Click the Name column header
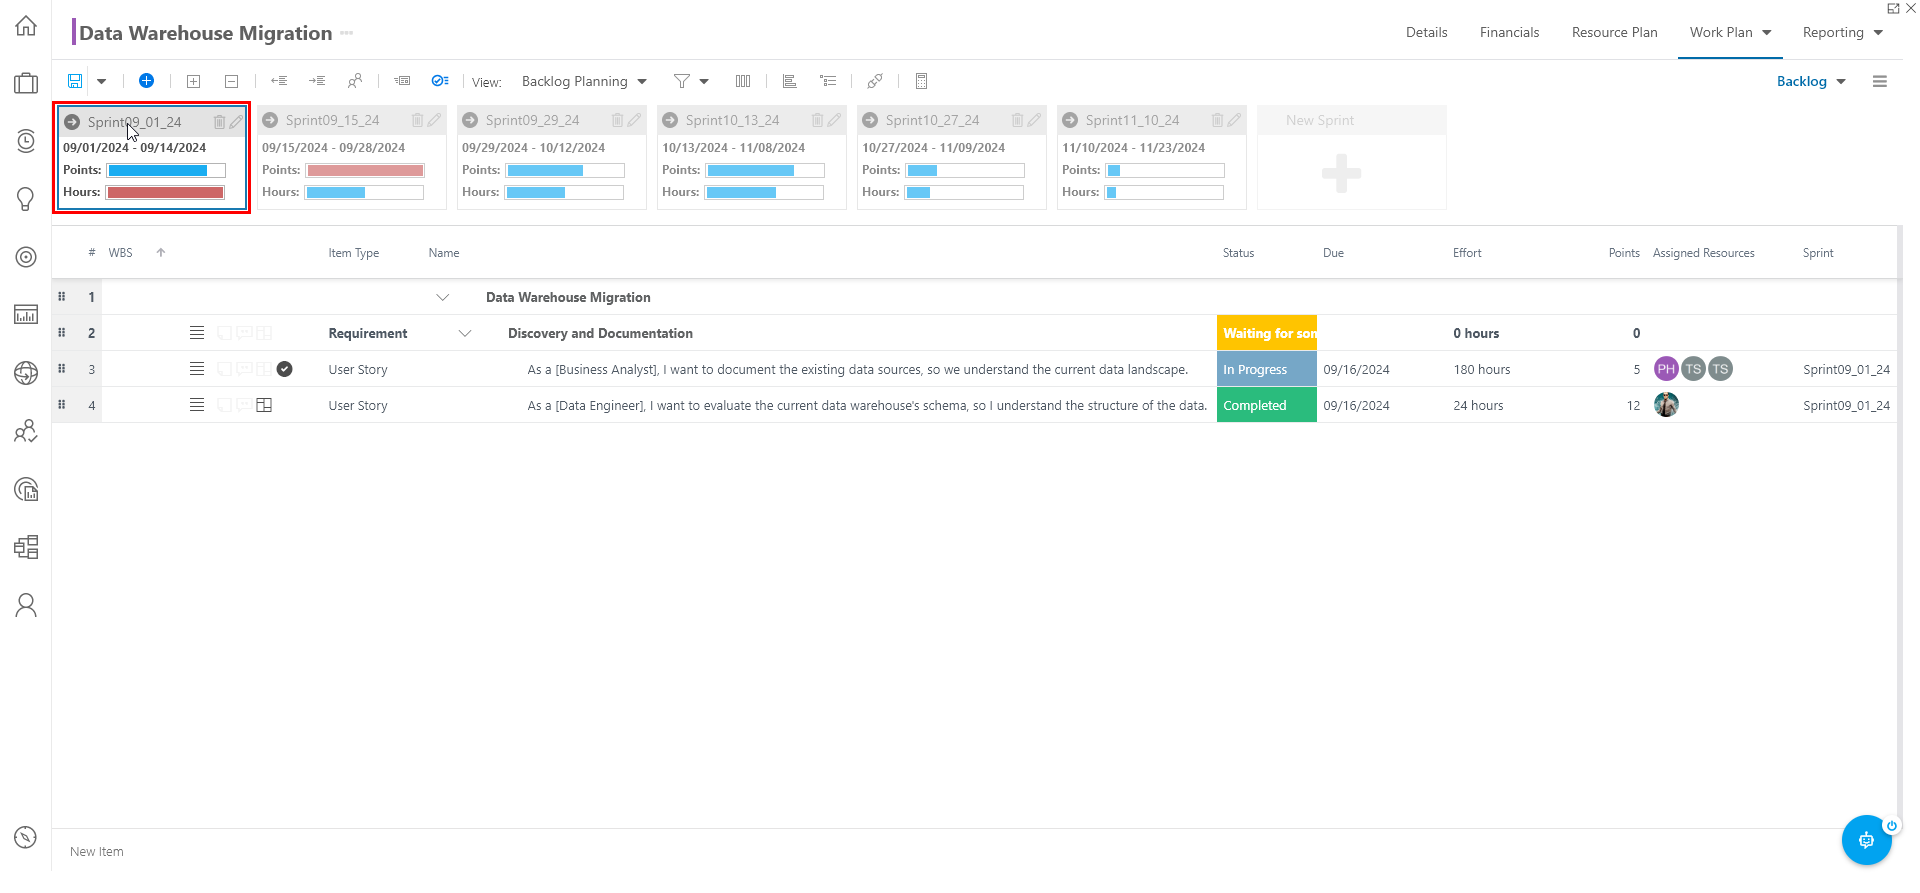The width and height of the screenshot is (1920, 893). (x=444, y=253)
